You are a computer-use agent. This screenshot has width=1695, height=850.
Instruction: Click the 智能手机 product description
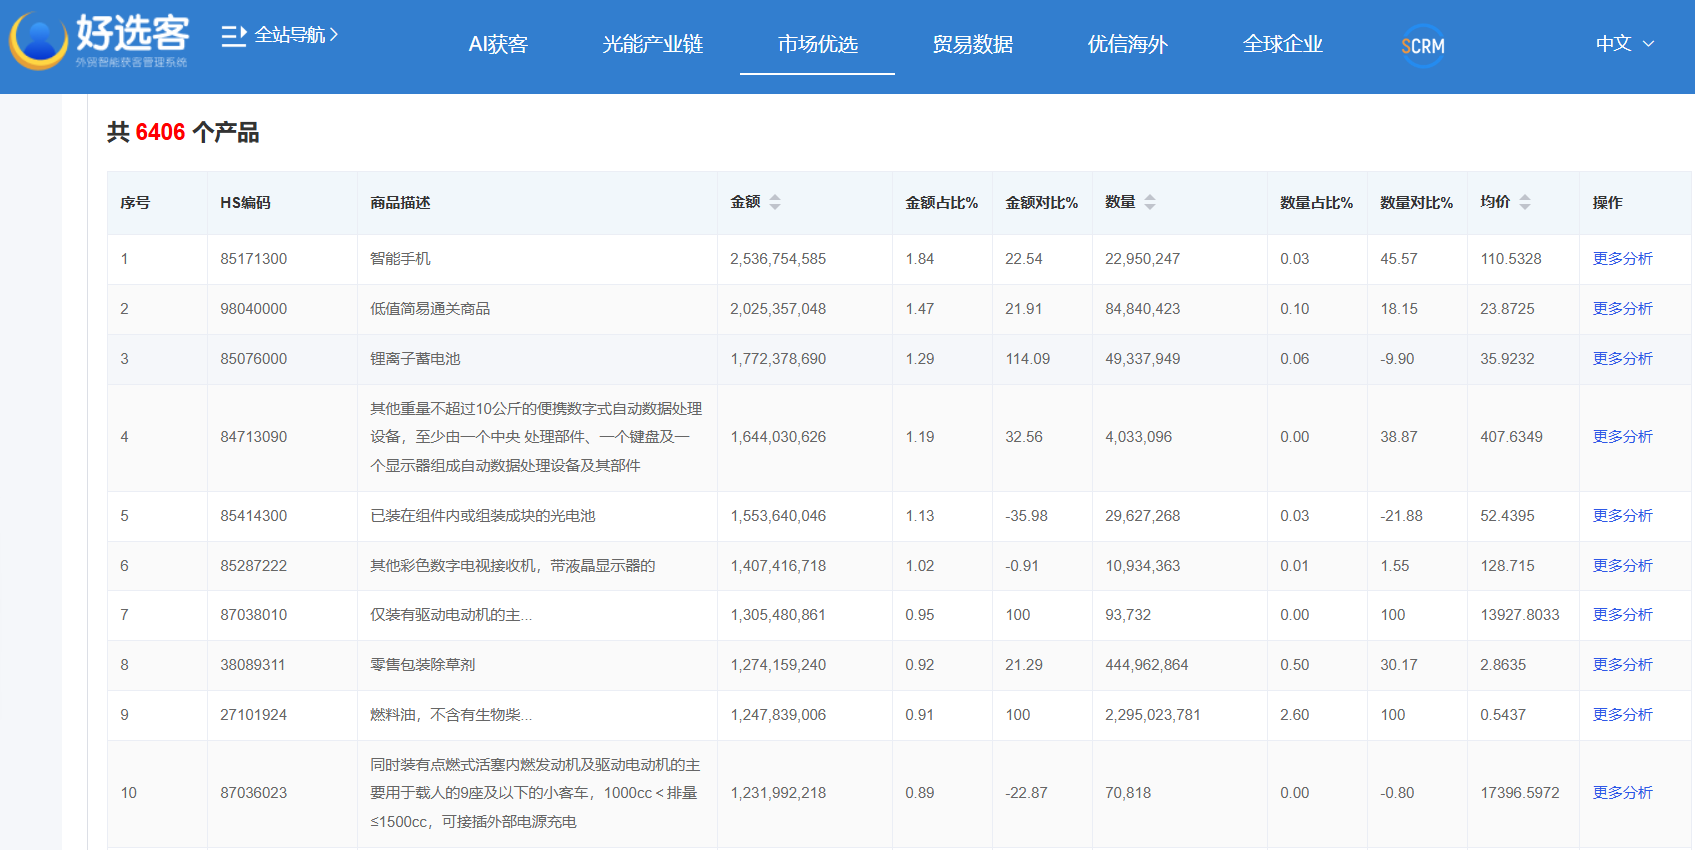[x=400, y=259]
